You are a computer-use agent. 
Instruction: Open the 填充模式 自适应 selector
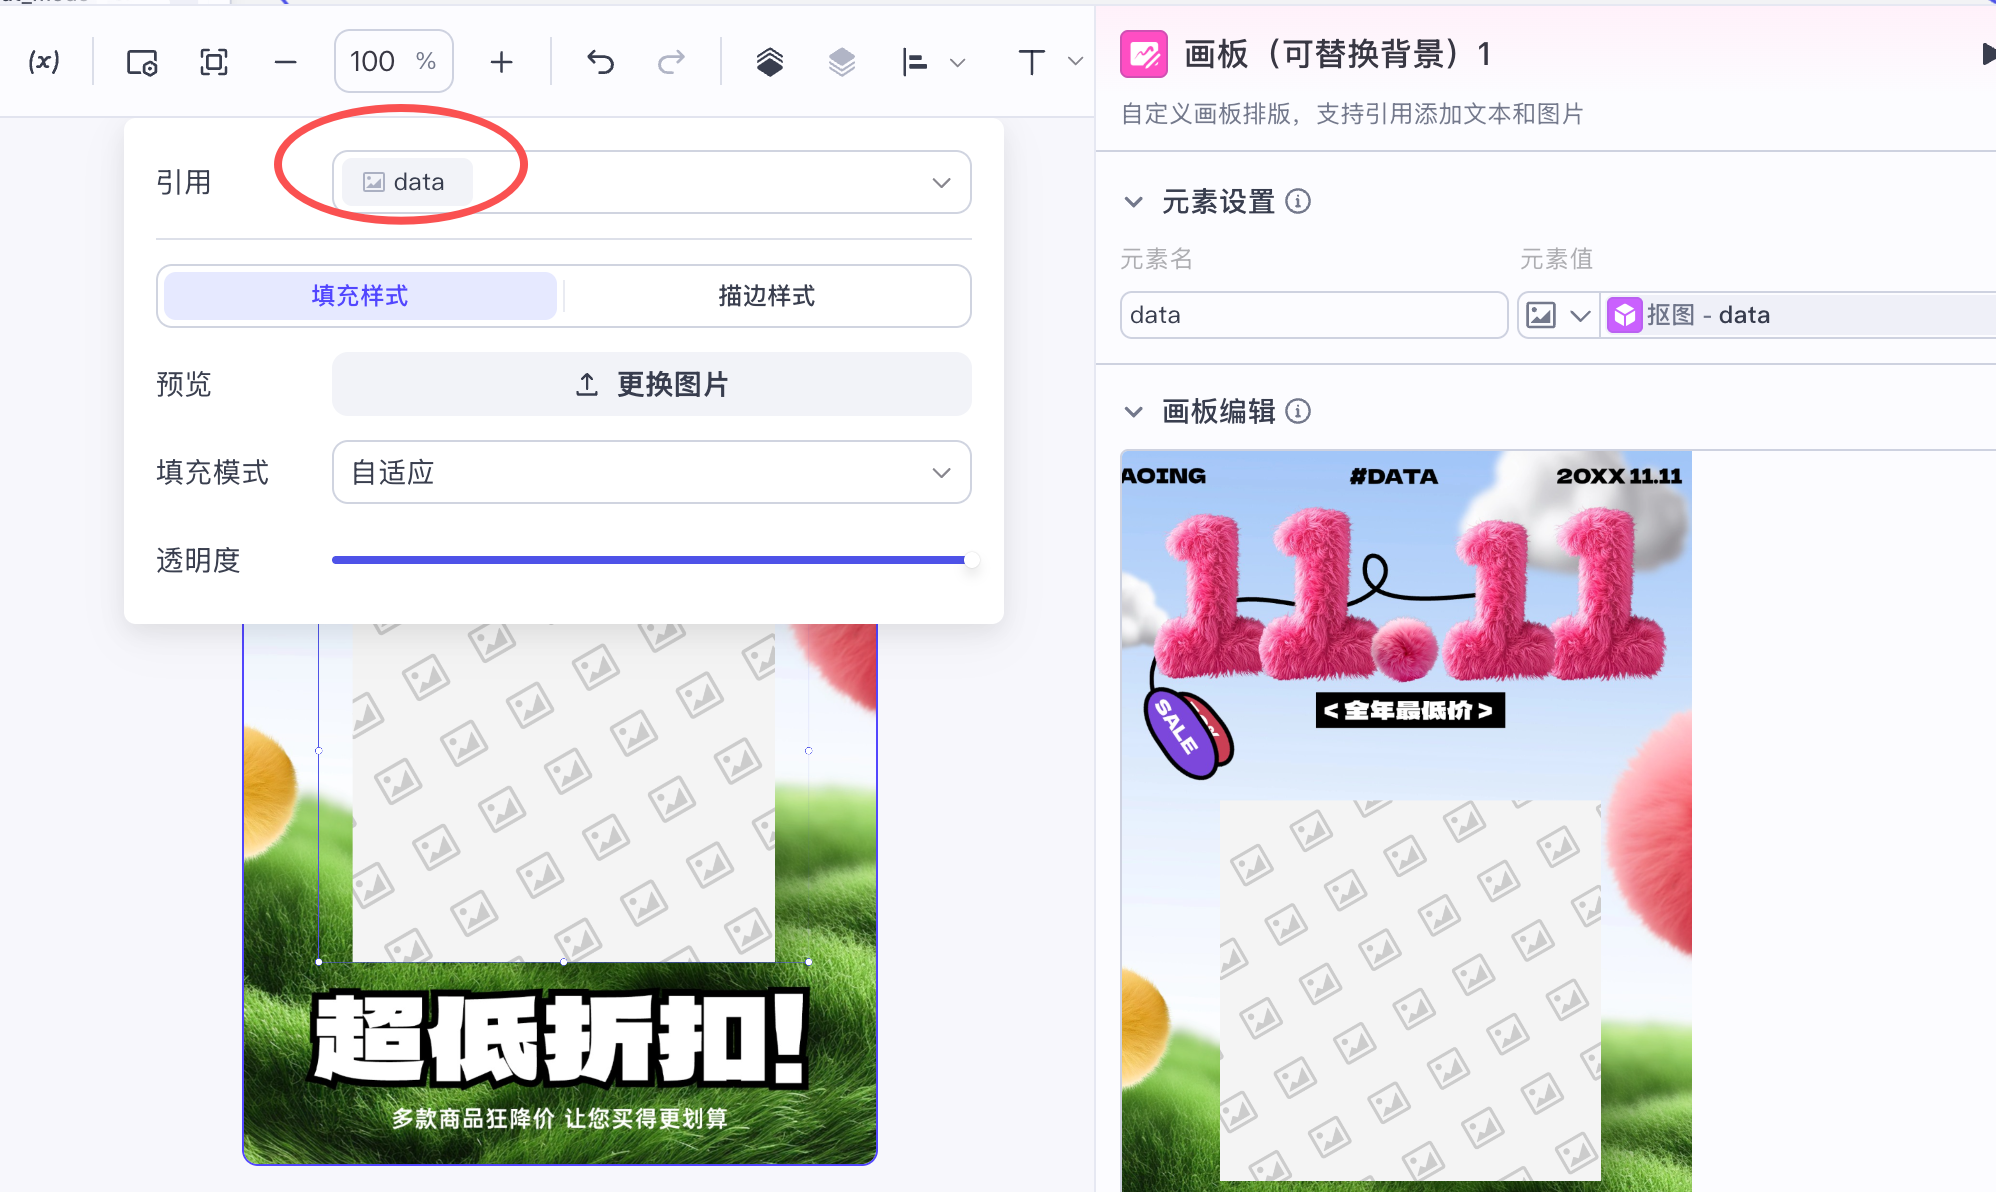point(651,472)
